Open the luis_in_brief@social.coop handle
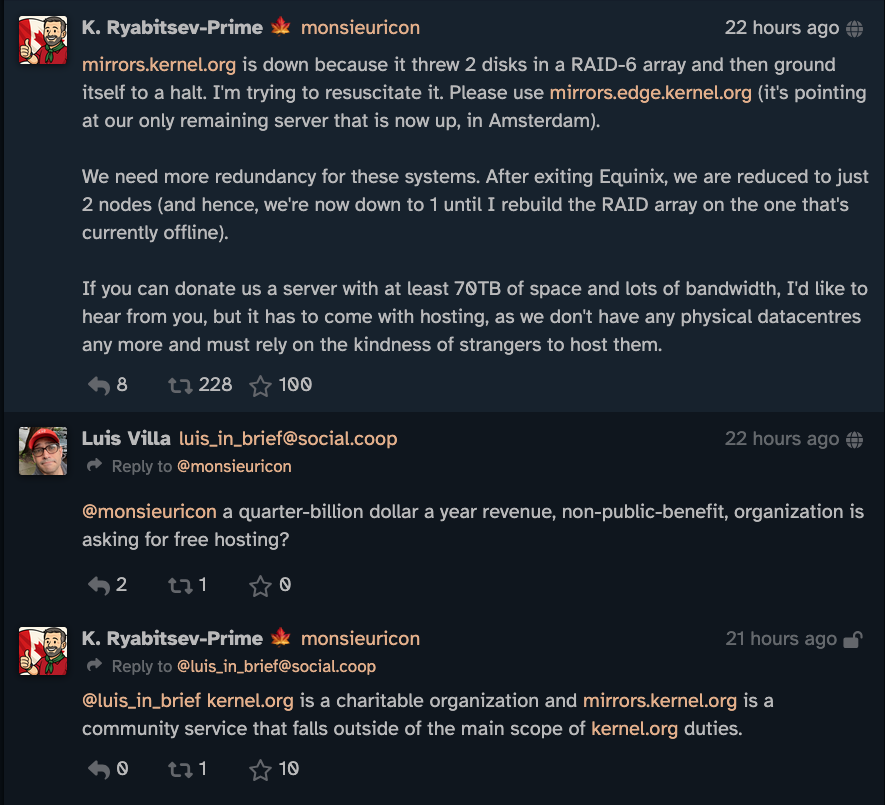 click(x=288, y=438)
